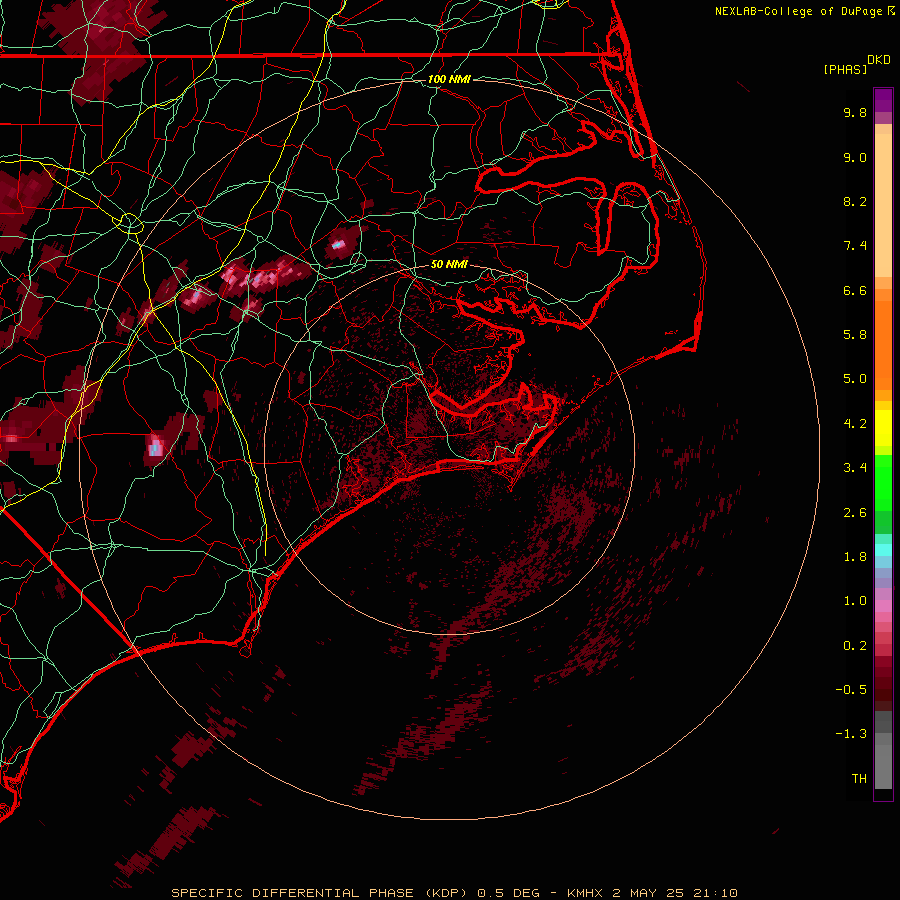Image resolution: width=900 pixels, height=900 pixels.
Task: Click the DKD label above the color scale
Action: coord(879,60)
